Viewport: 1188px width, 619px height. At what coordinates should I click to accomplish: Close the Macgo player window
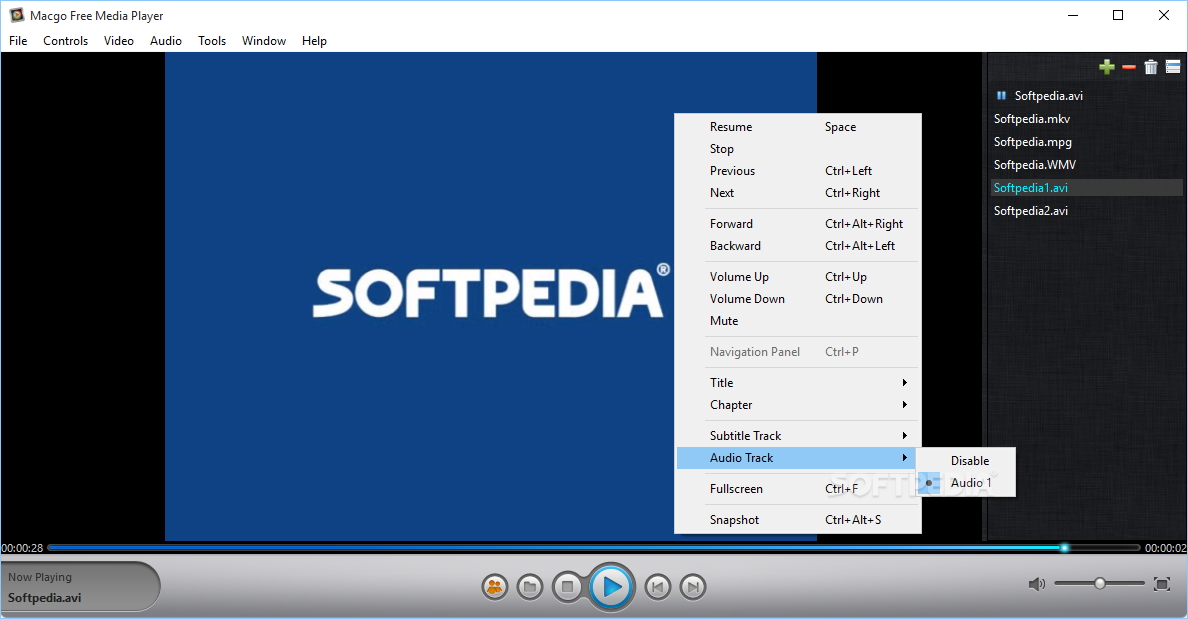[1164, 15]
